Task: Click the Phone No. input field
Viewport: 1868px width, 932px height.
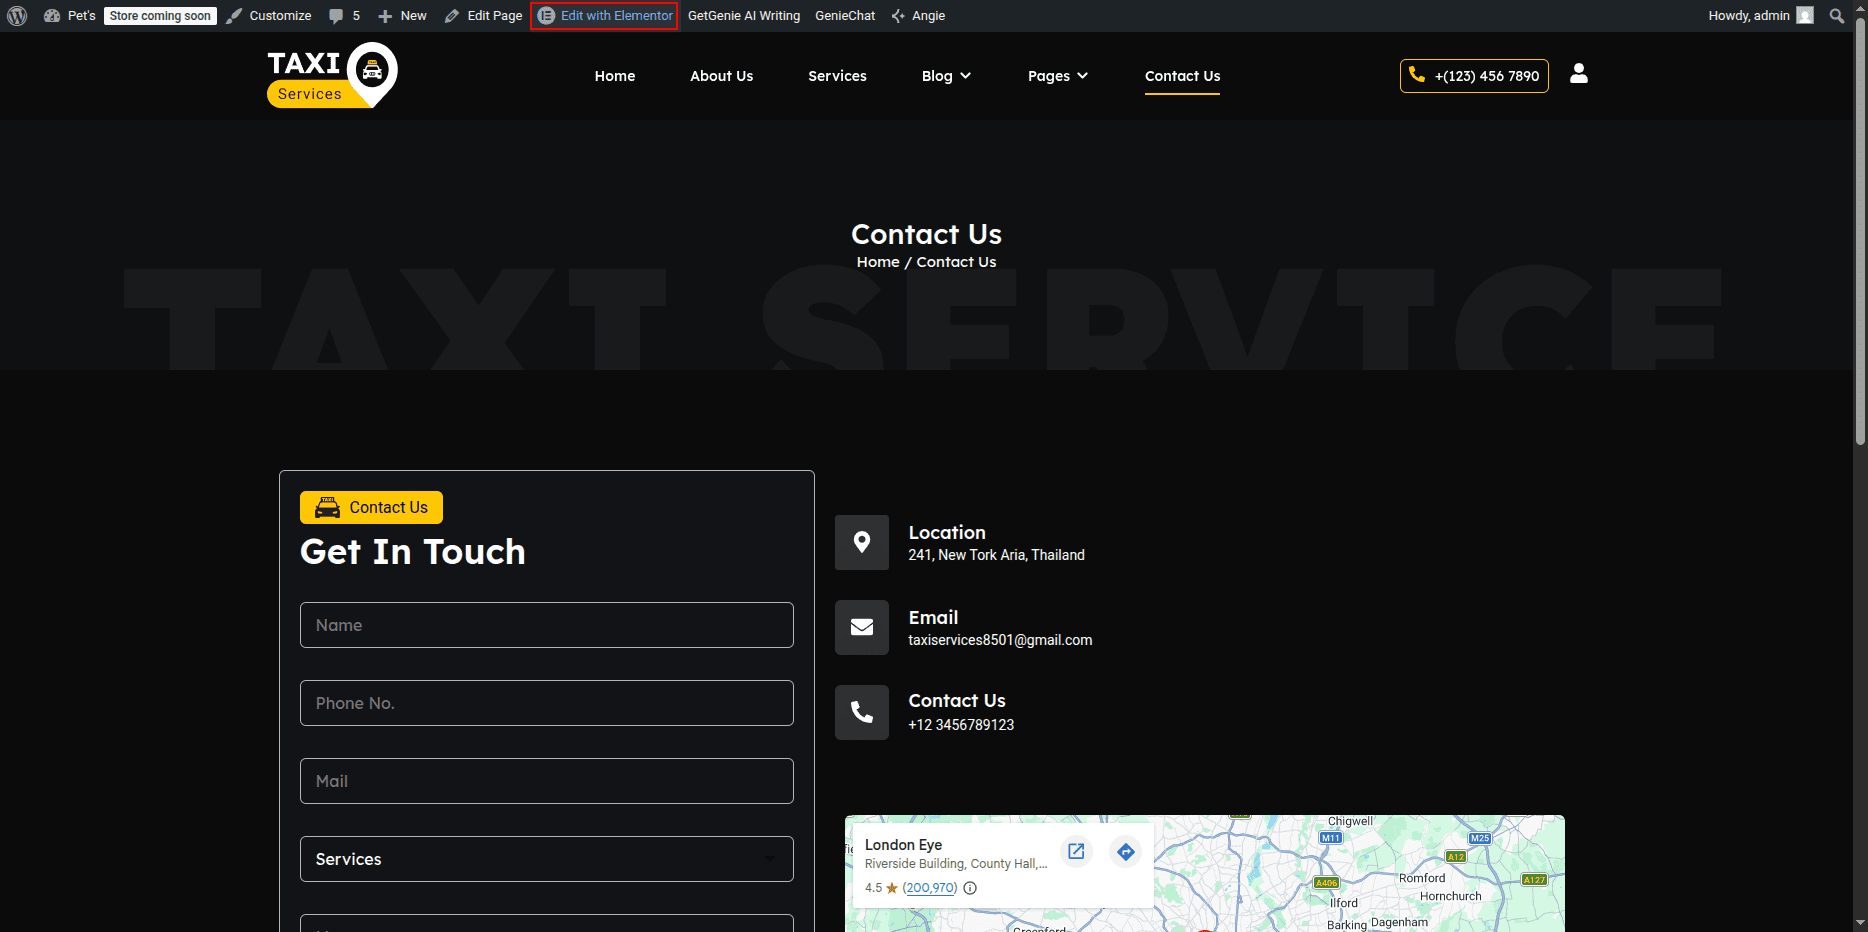Action: click(x=547, y=703)
